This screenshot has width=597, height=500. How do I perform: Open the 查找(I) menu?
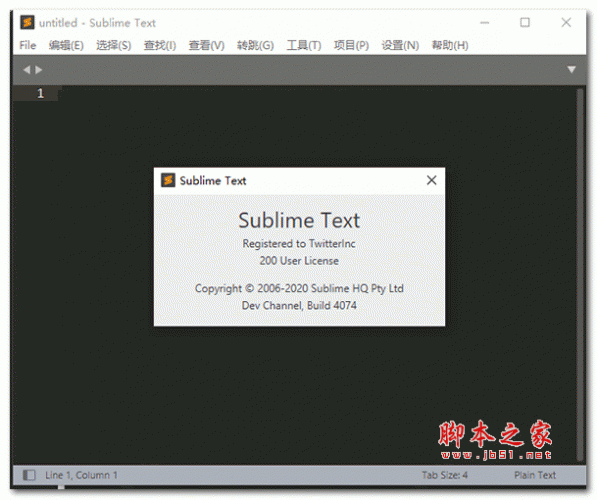[x=160, y=45]
